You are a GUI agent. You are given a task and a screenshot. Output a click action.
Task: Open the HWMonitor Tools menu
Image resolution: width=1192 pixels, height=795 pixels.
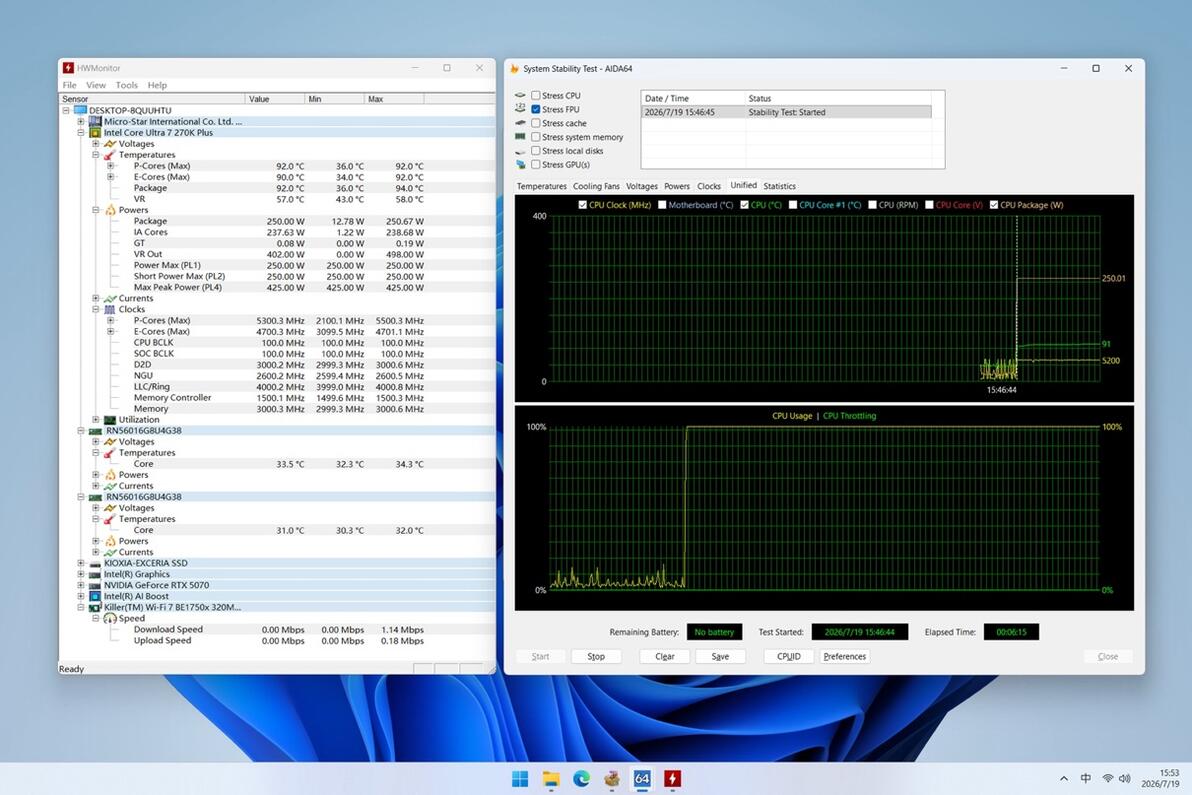[x=126, y=85]
